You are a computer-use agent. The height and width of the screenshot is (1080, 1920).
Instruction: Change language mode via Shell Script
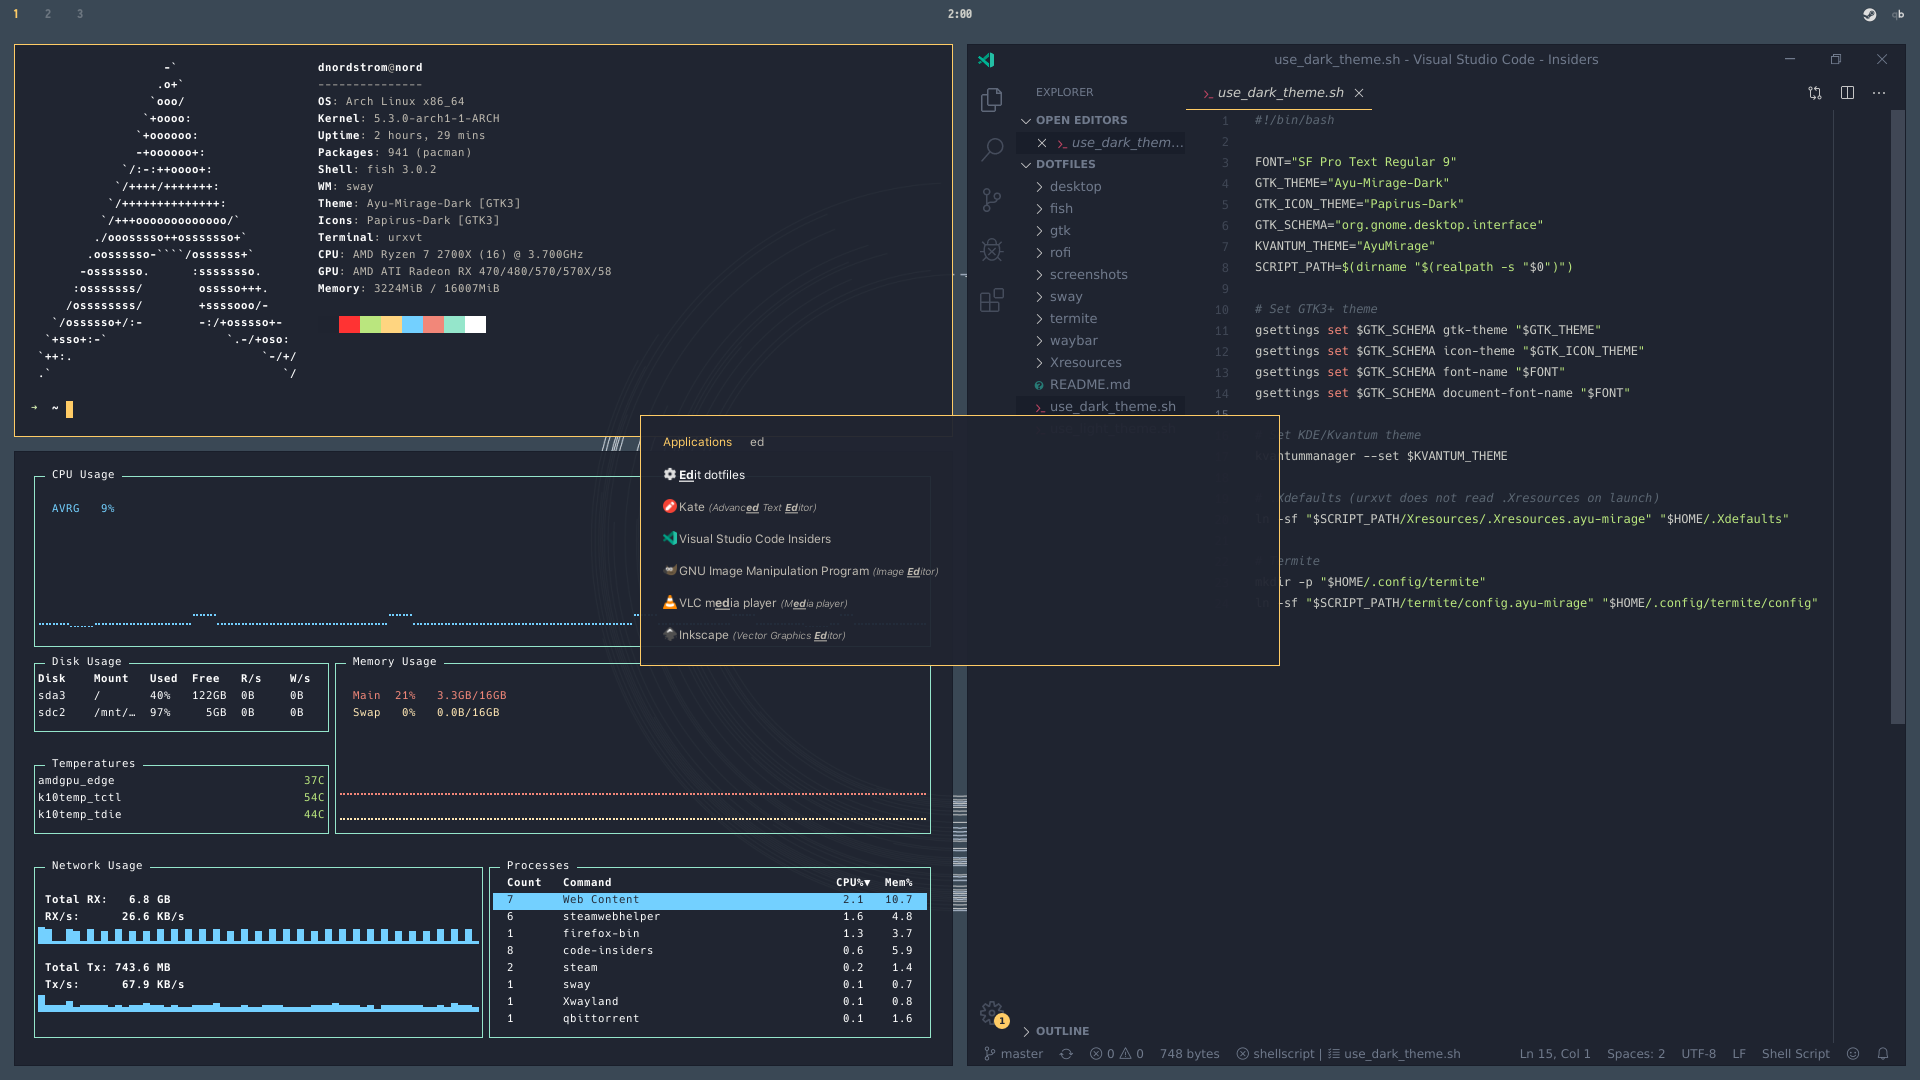tap(1795, 1054)
